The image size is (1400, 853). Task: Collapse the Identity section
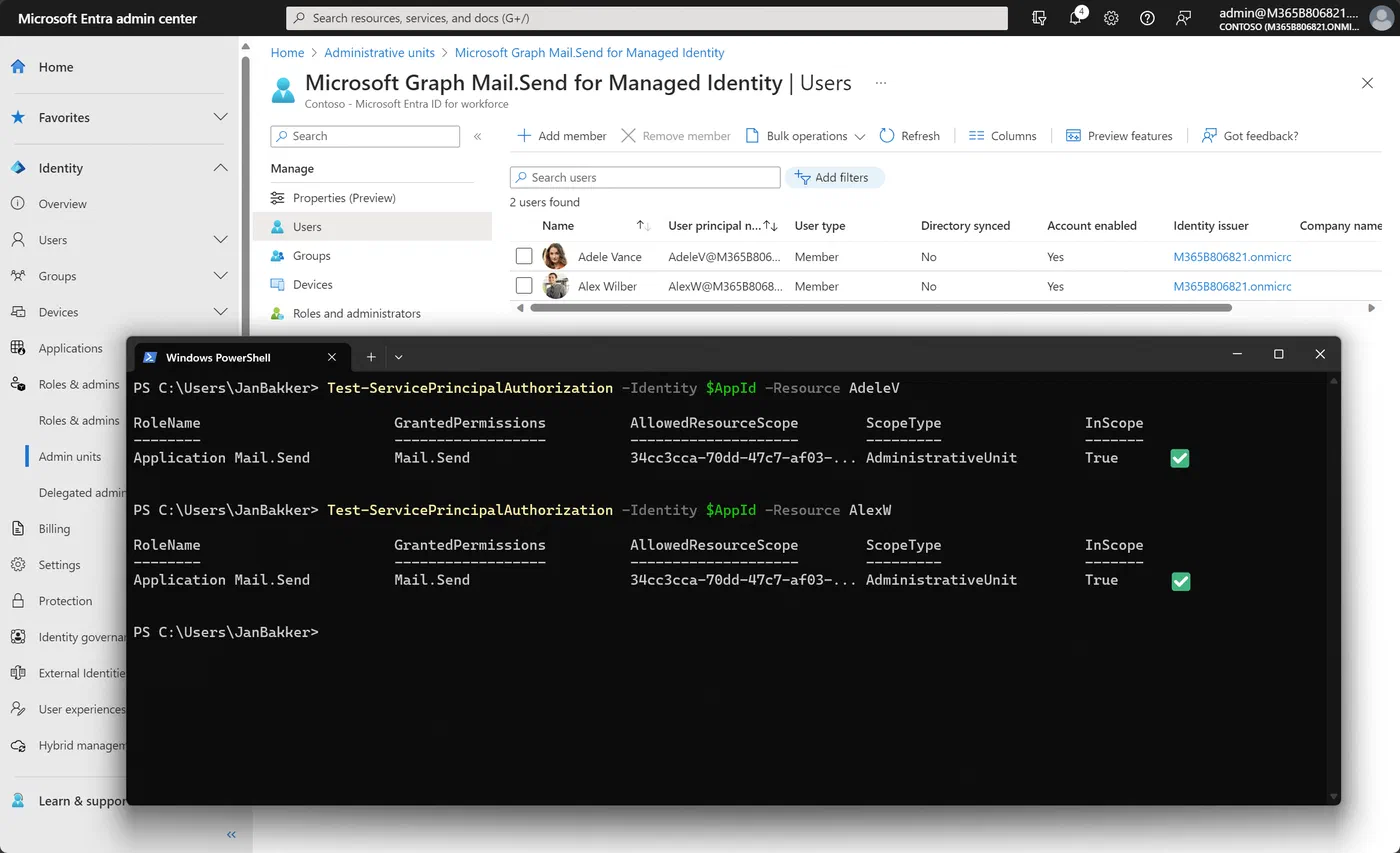pyautogui.click(x=221, y=168)
